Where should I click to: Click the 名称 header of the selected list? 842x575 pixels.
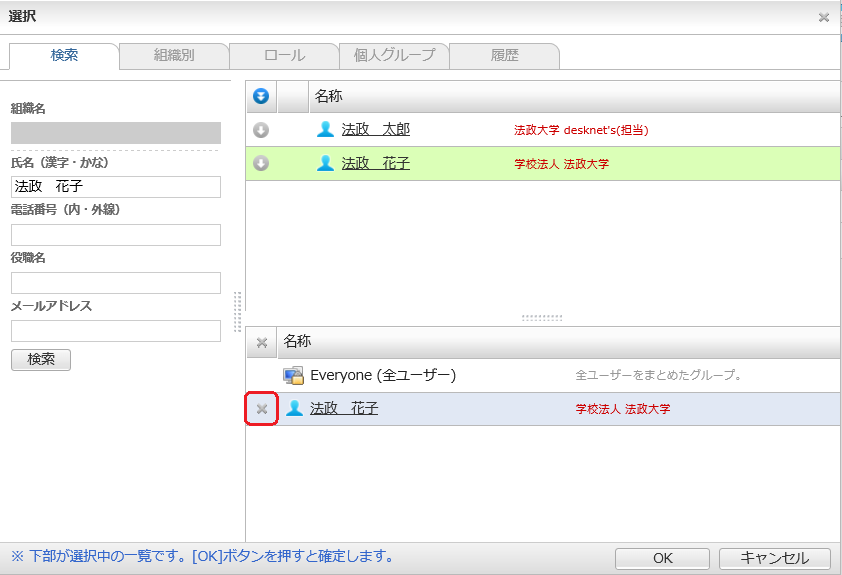point(297,341)
